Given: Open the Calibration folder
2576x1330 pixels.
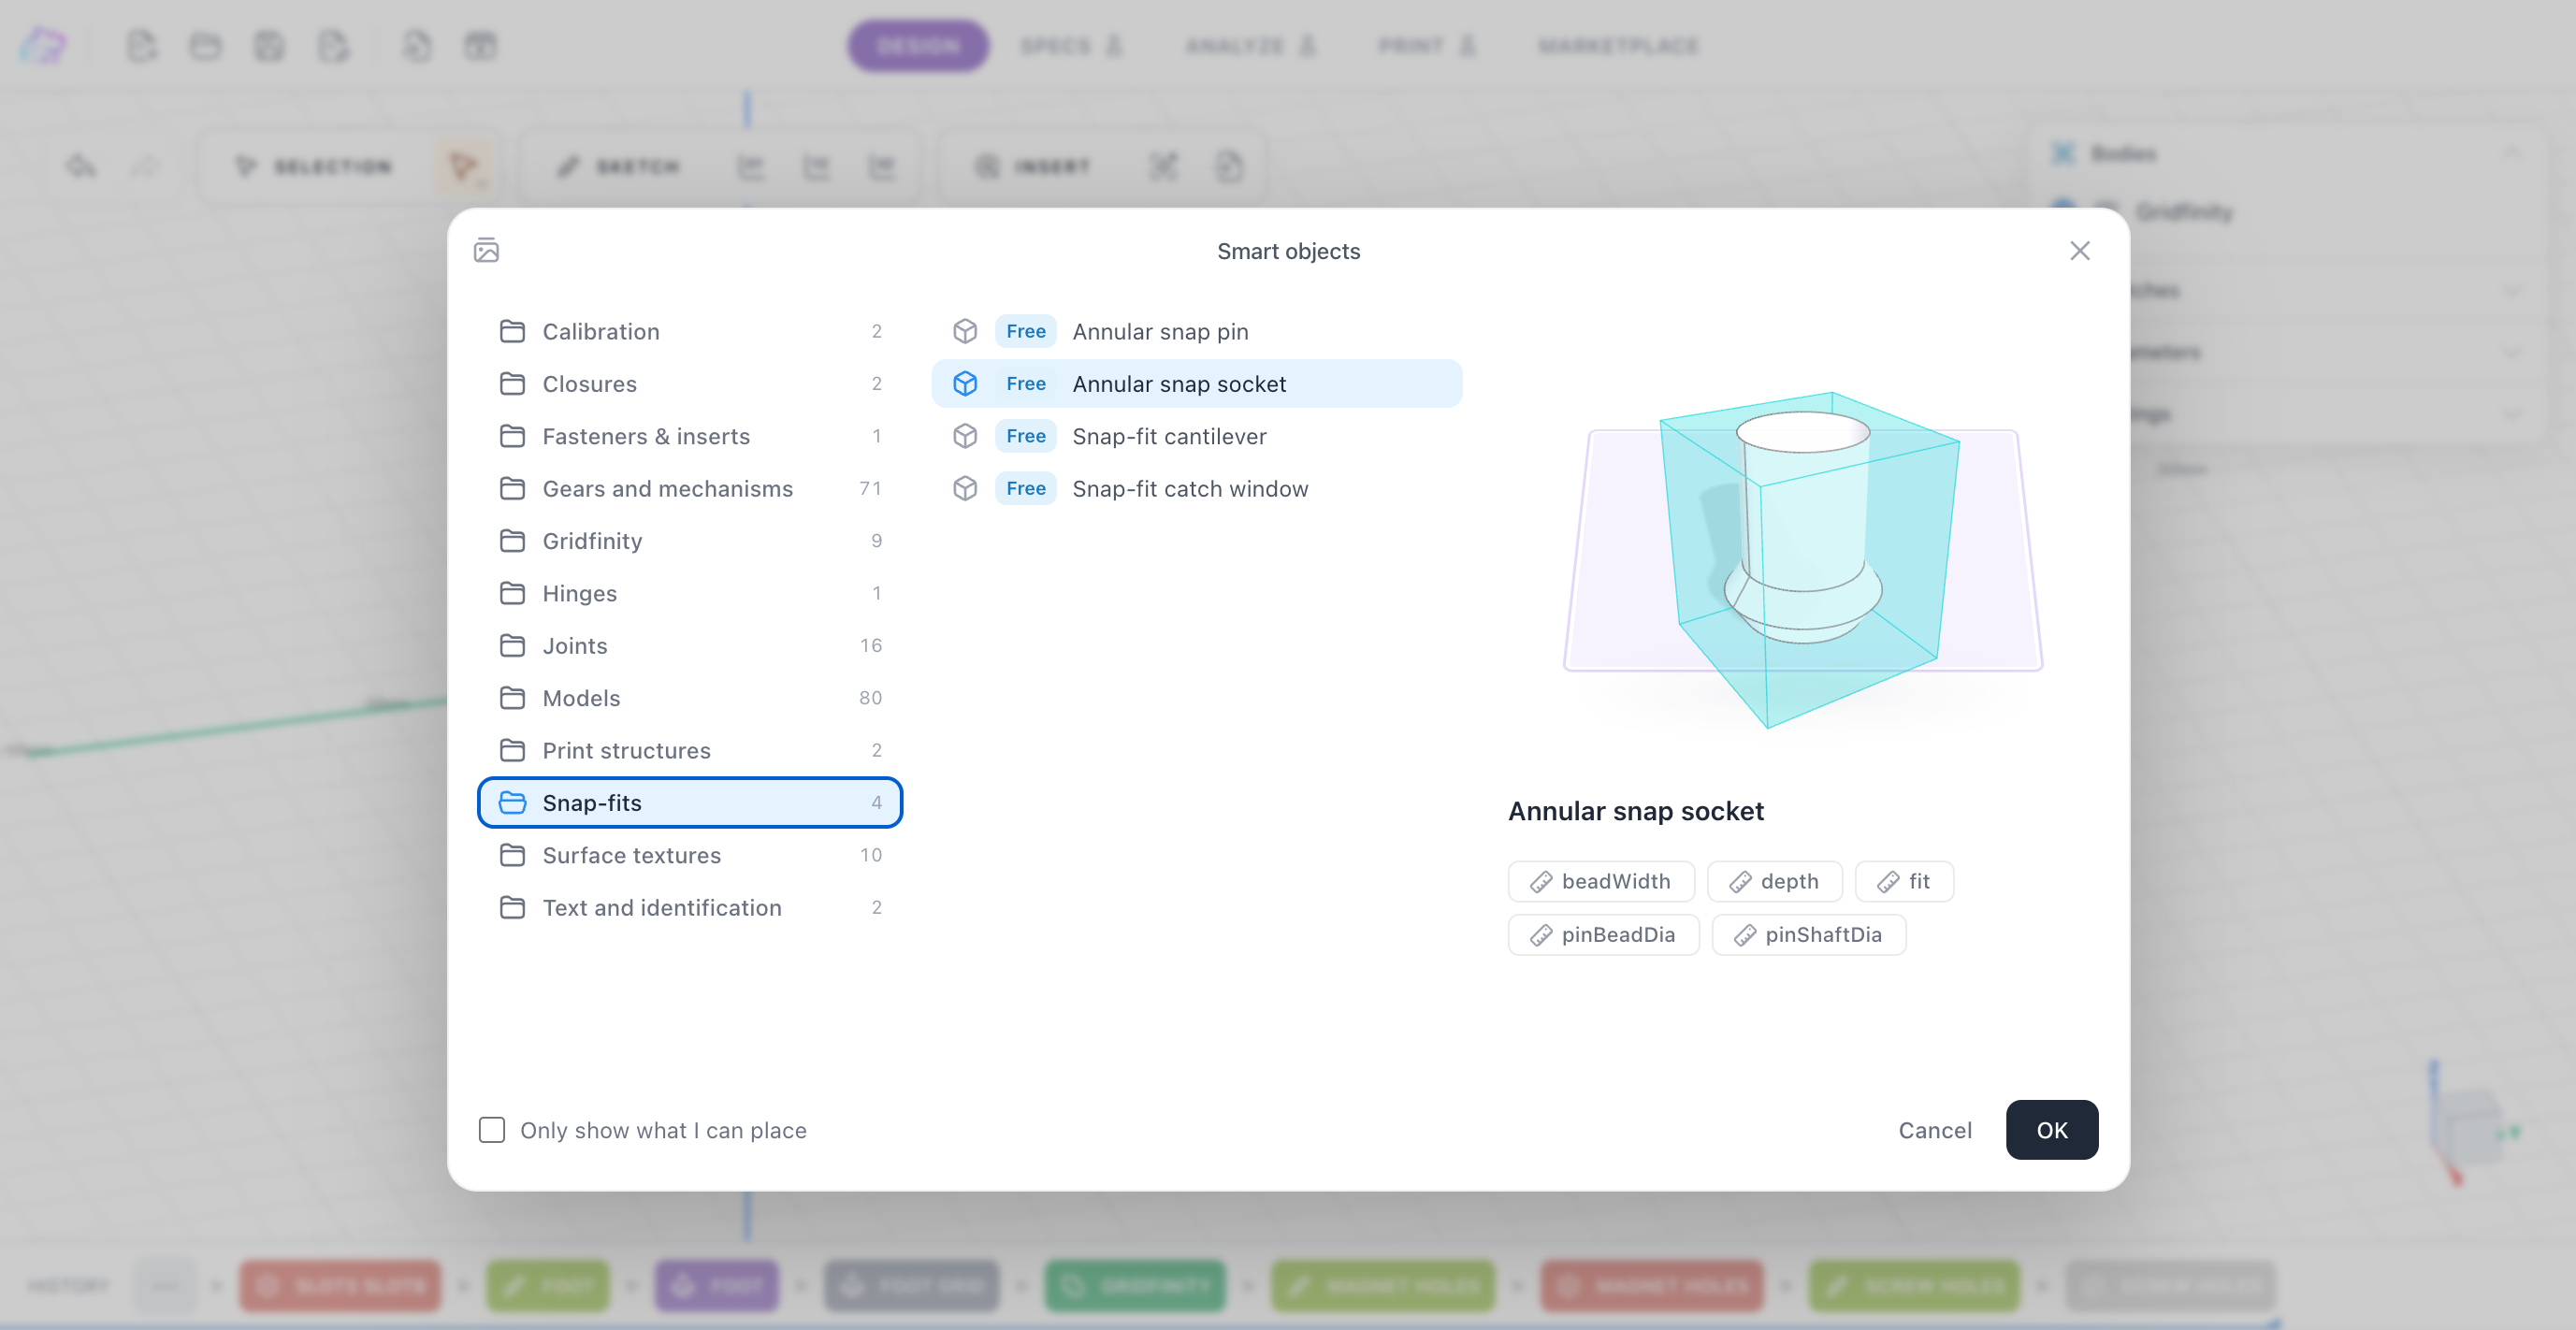Looking at the screenshot, I should (690, 331).
